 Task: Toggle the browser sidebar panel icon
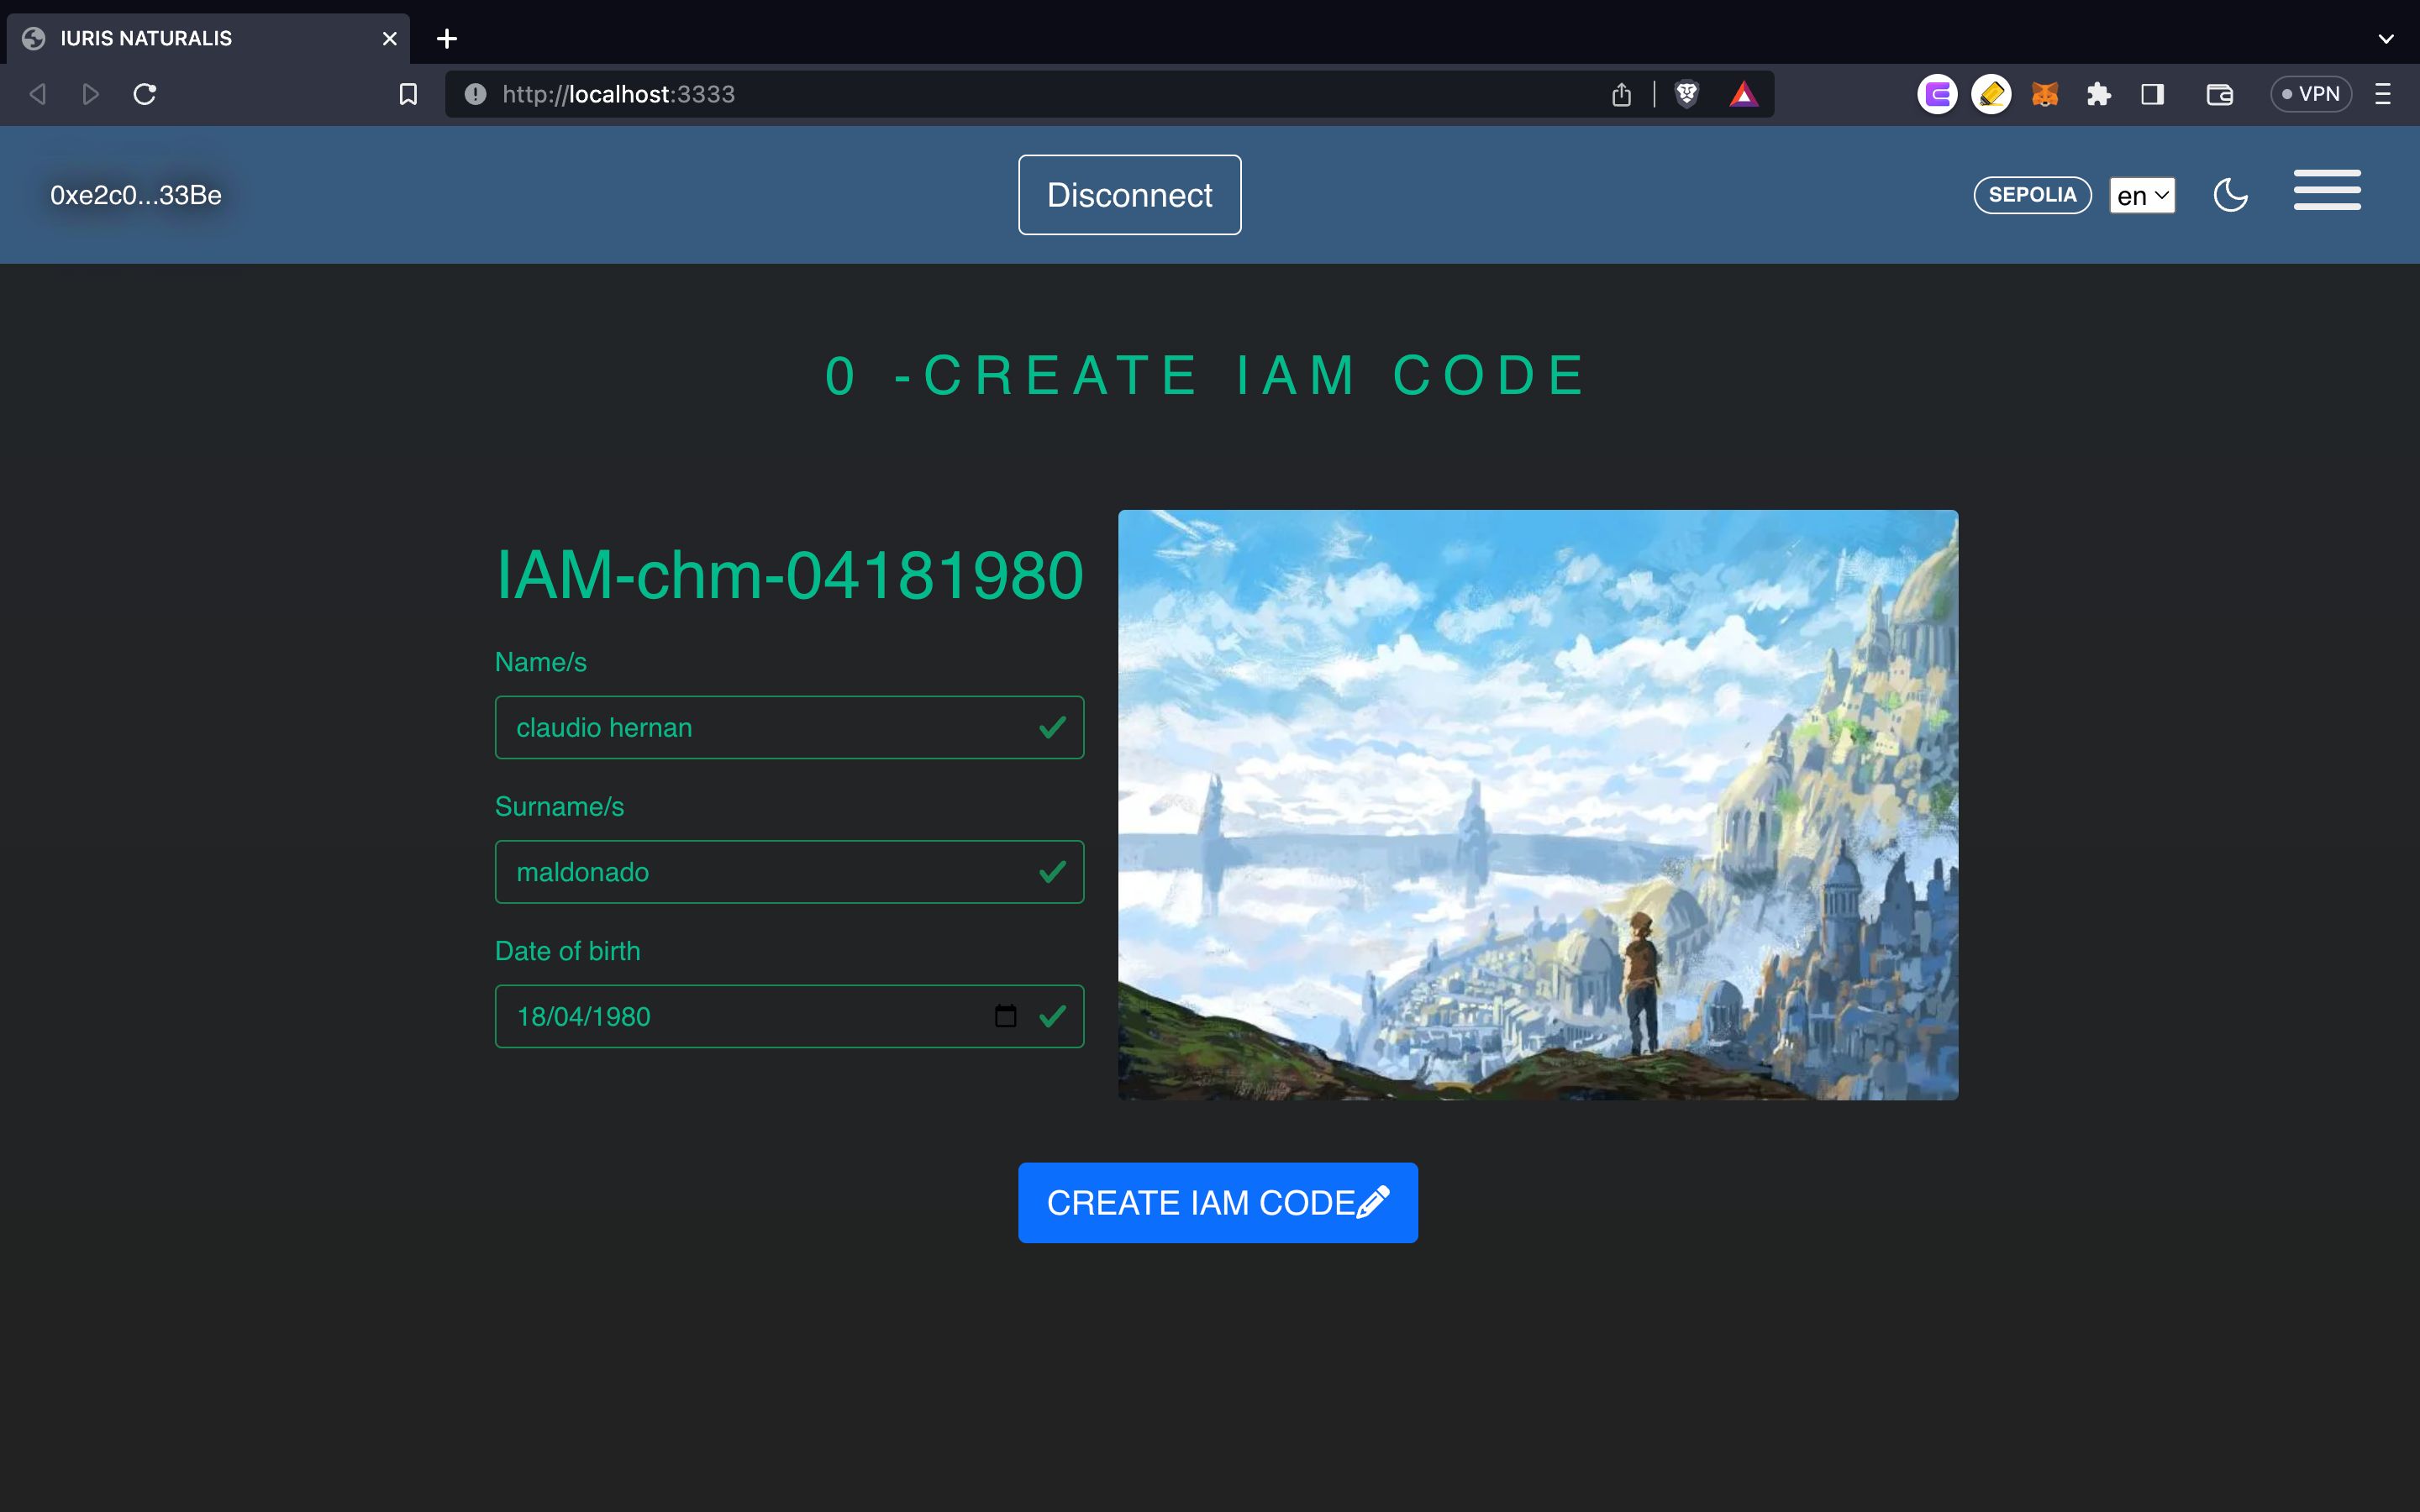click(2153, 94)
